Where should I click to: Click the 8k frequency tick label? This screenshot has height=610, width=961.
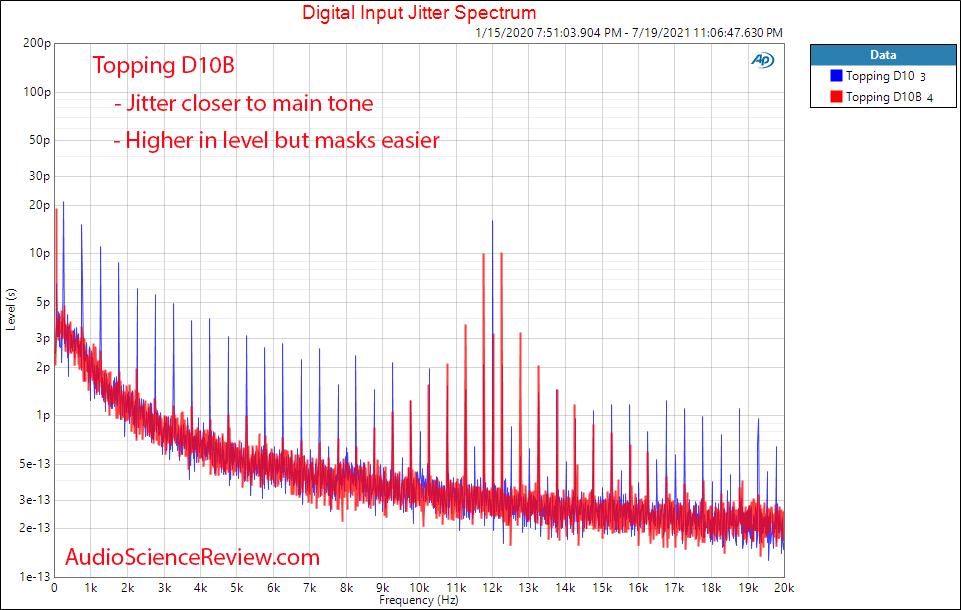[x=346, y=587]
